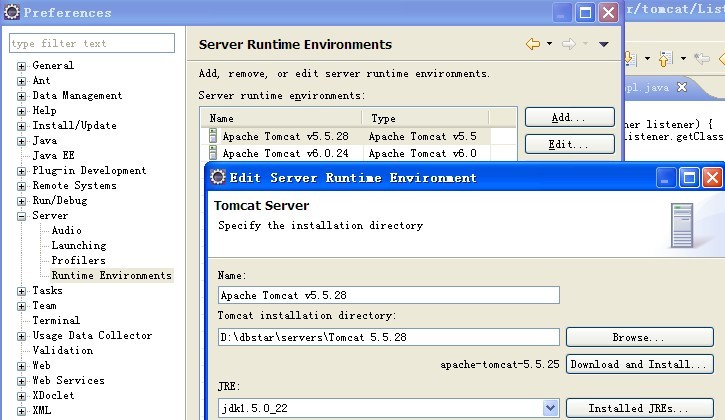Focus the type filter text field
Viewport: 725px width, 420px height.
(x=92, y=43)
